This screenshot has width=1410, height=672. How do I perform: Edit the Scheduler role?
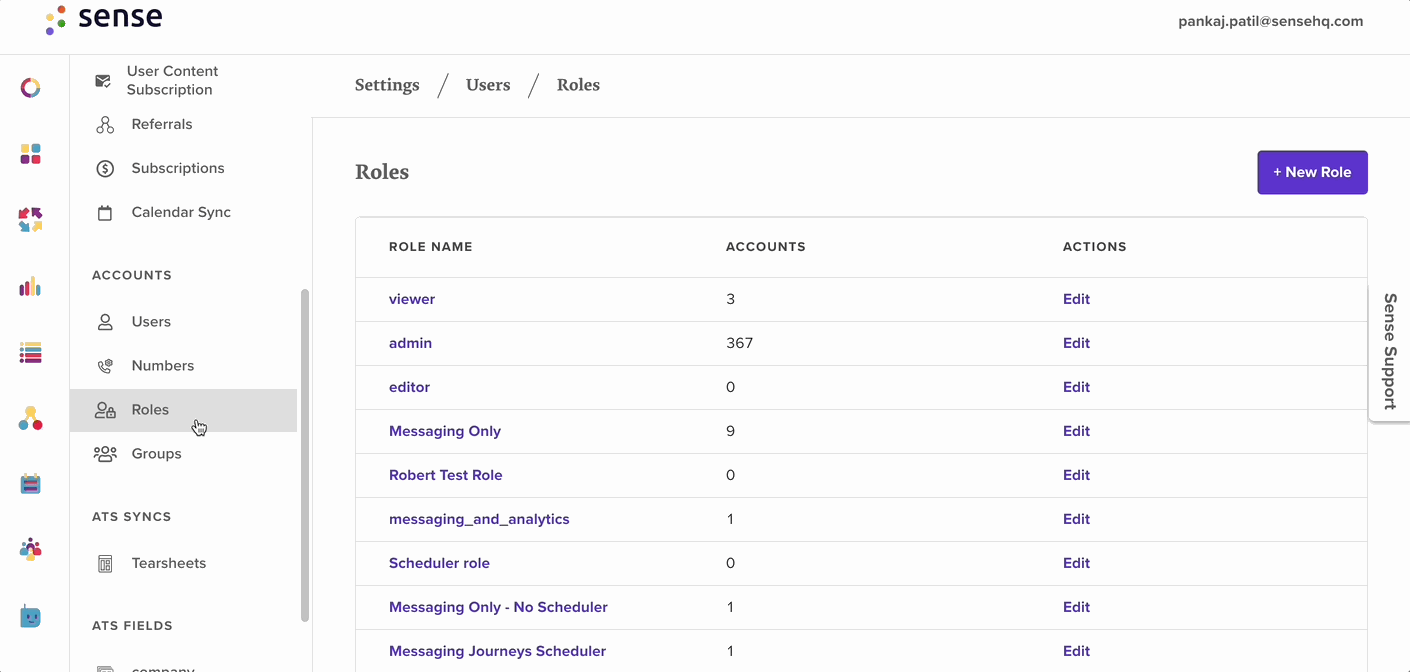(x=1076, y=563)
